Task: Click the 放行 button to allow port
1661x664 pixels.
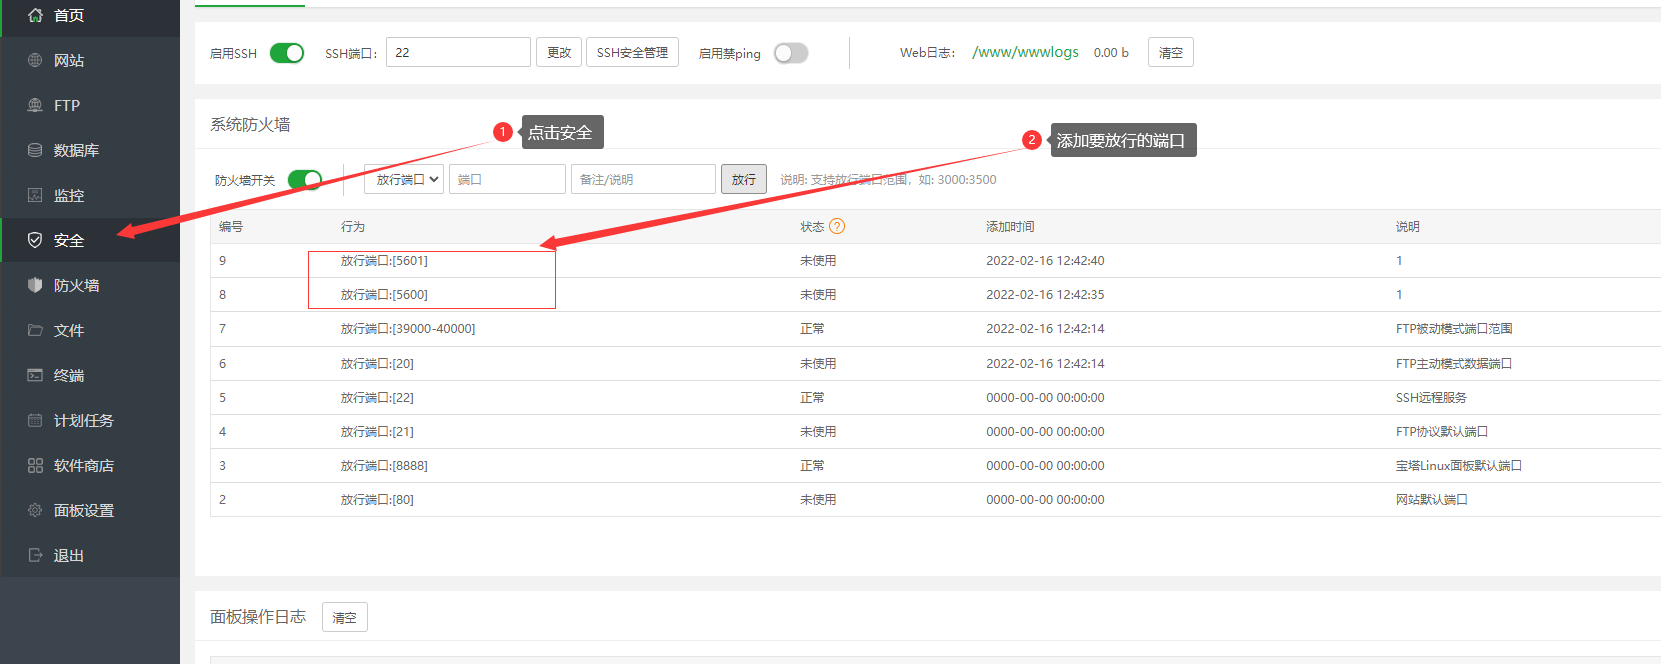Action: click(744, 179)
